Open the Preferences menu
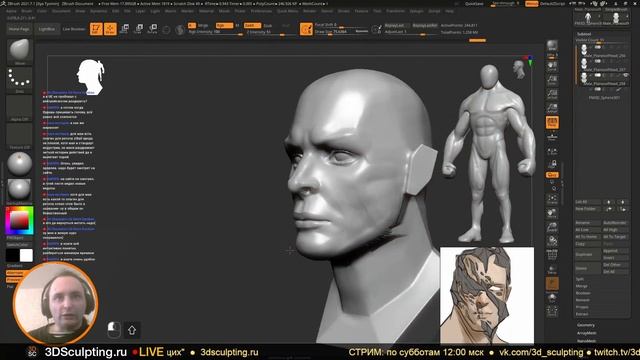Image resolution: width=640 pixels, height=360 pixels. point(261,11)
